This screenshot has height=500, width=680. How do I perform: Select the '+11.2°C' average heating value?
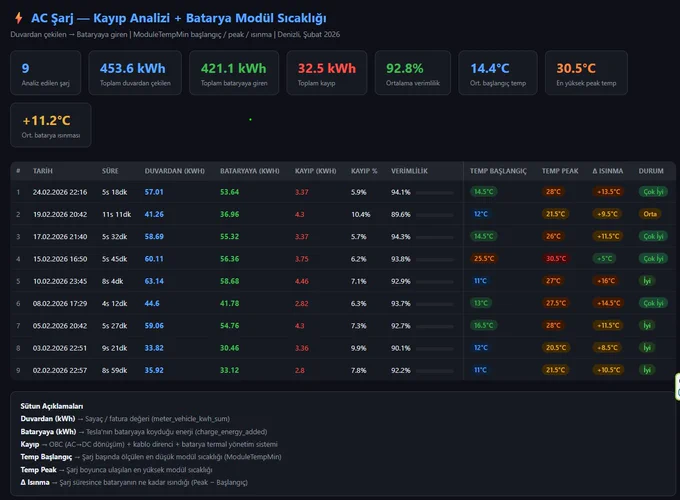[46, 121]
